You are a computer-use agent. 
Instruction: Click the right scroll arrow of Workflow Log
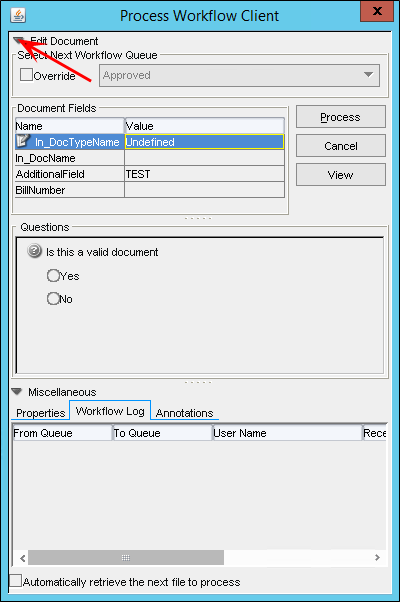[377, 557]
